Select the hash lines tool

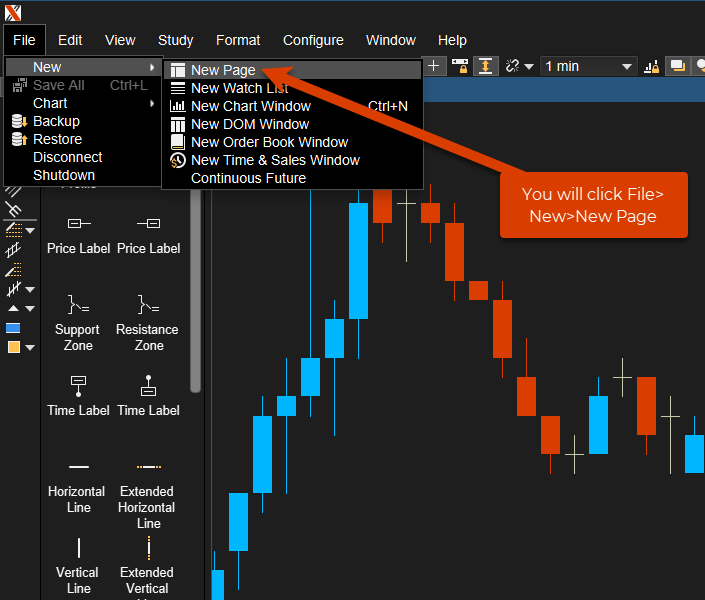tap(13, 289)
